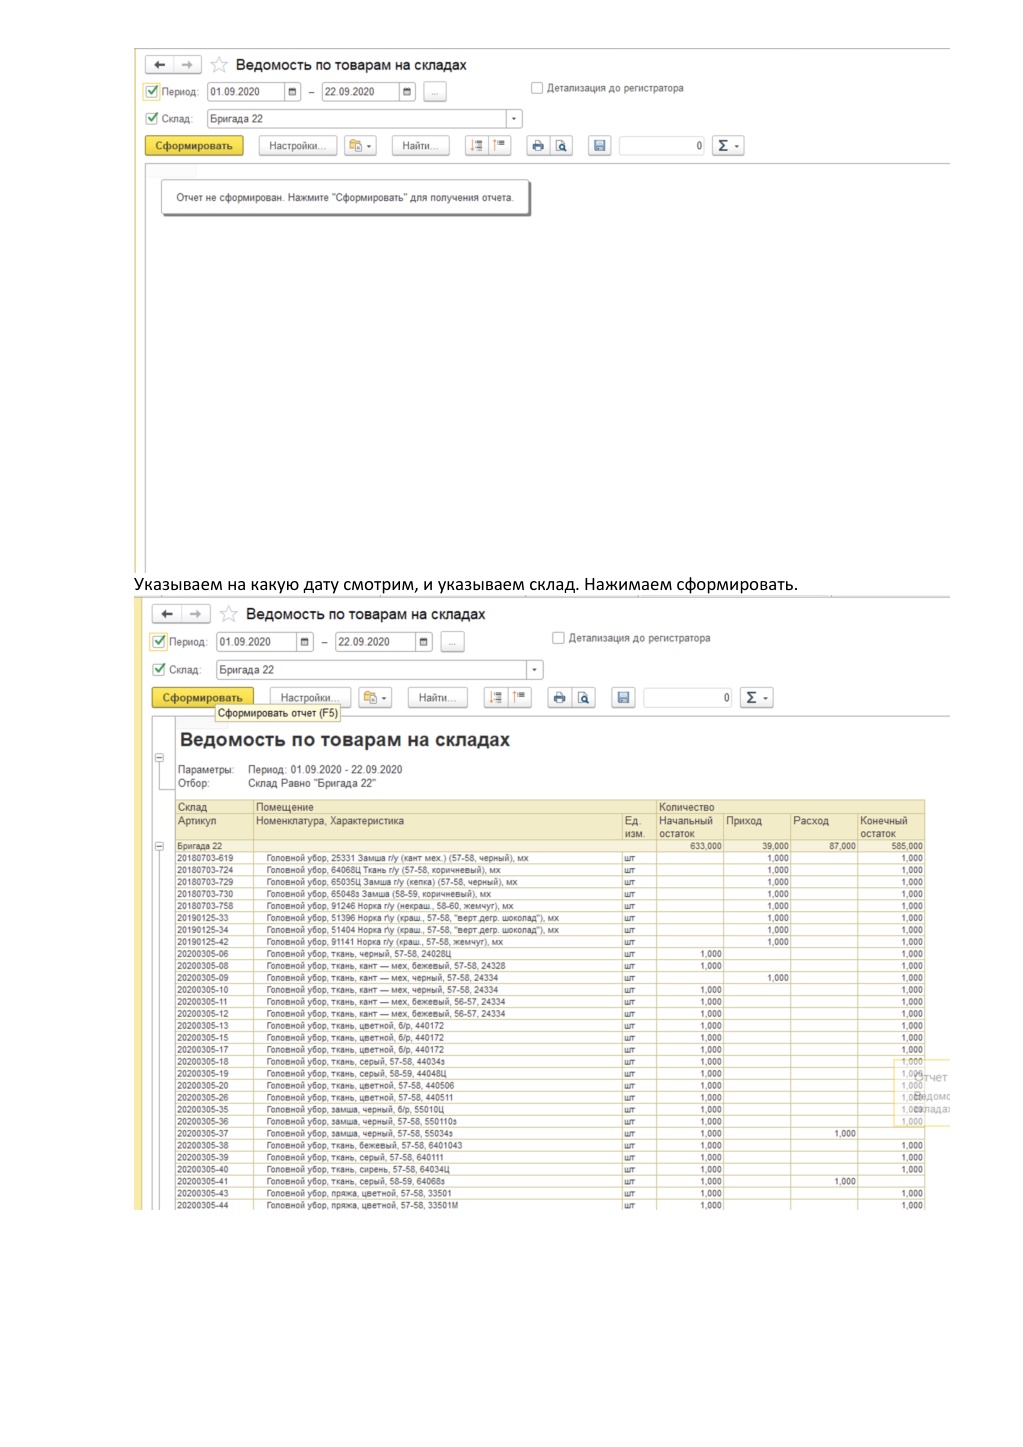The height and width of the screenshot is (1447, 1023).
Task: Click period selection '...' in upper screenshot
Action: coord(434,92)
